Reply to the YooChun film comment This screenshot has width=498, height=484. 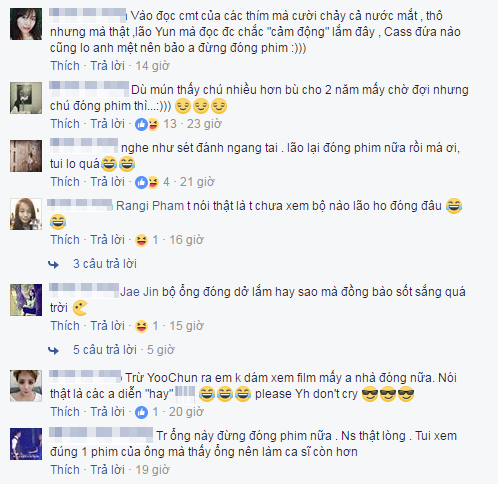[x=108, y=412]
